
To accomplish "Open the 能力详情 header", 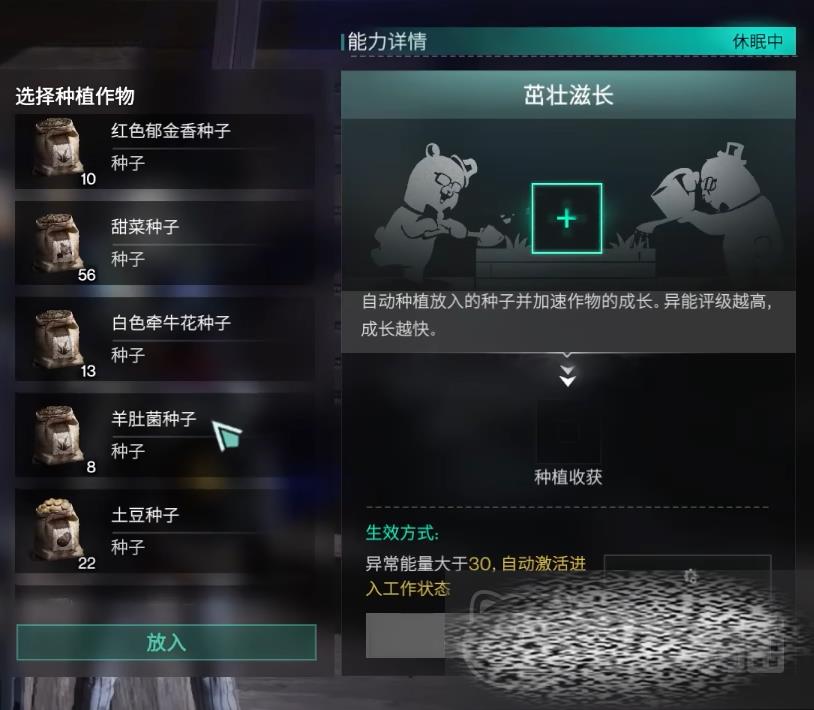I will coord(387,42).
